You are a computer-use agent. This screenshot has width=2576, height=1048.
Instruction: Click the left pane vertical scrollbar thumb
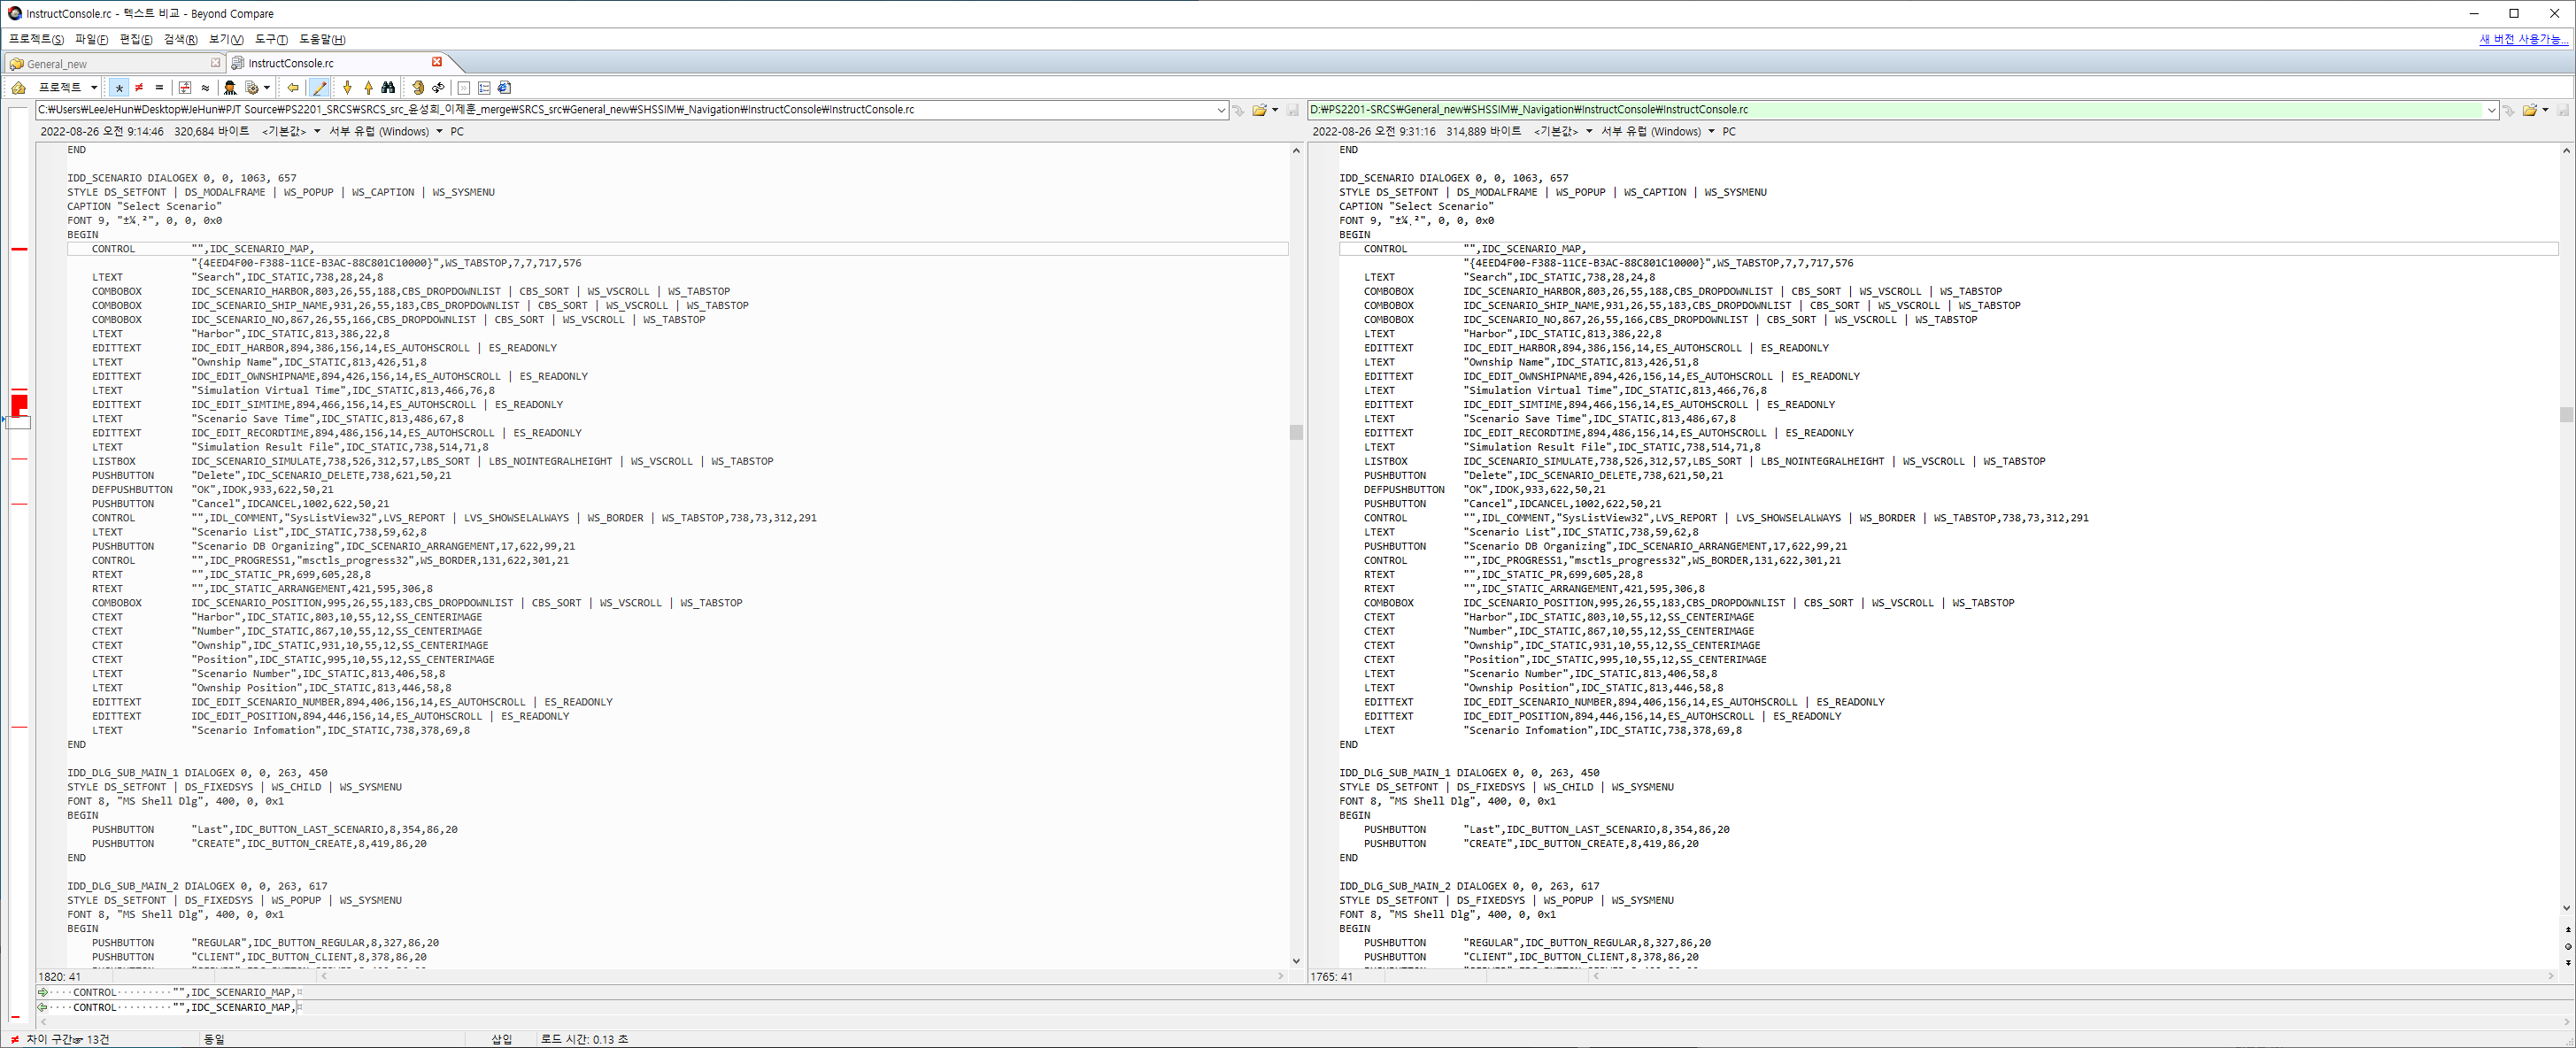tap(1296, 432)
